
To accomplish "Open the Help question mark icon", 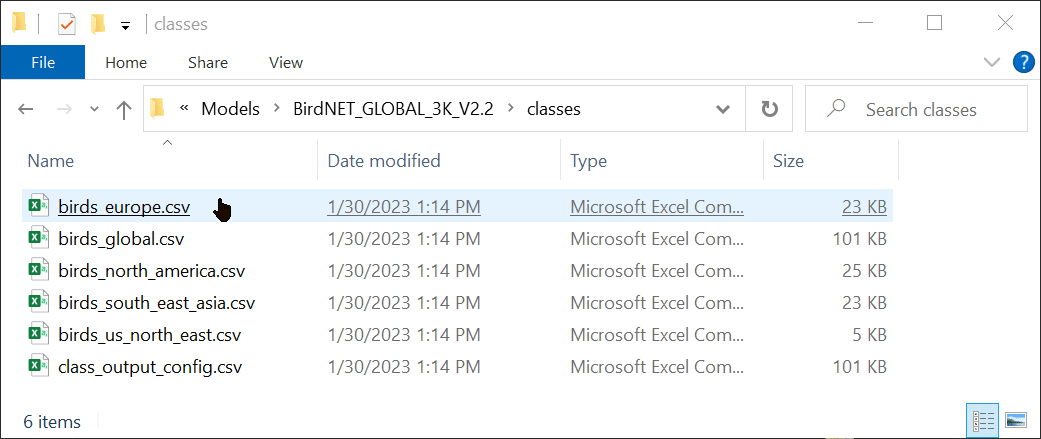I will (x=1023, y=62).
